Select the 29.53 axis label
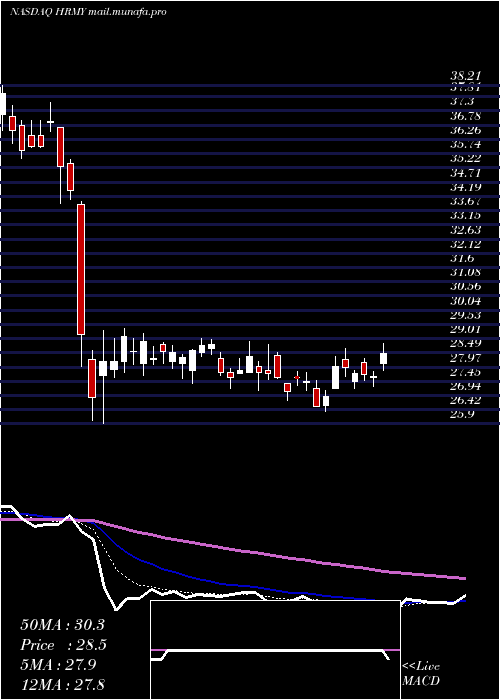This screenshot has width=500, height=700. (x=465, y=315)
